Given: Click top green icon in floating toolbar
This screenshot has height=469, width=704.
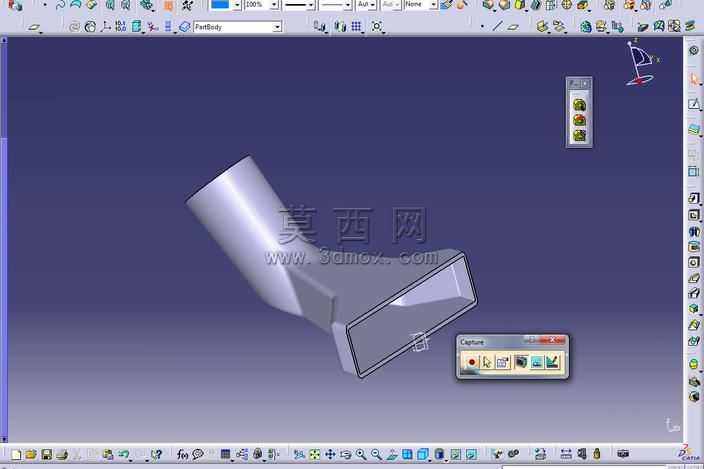Looking at the screenshot, I should (x=579, y=105).
